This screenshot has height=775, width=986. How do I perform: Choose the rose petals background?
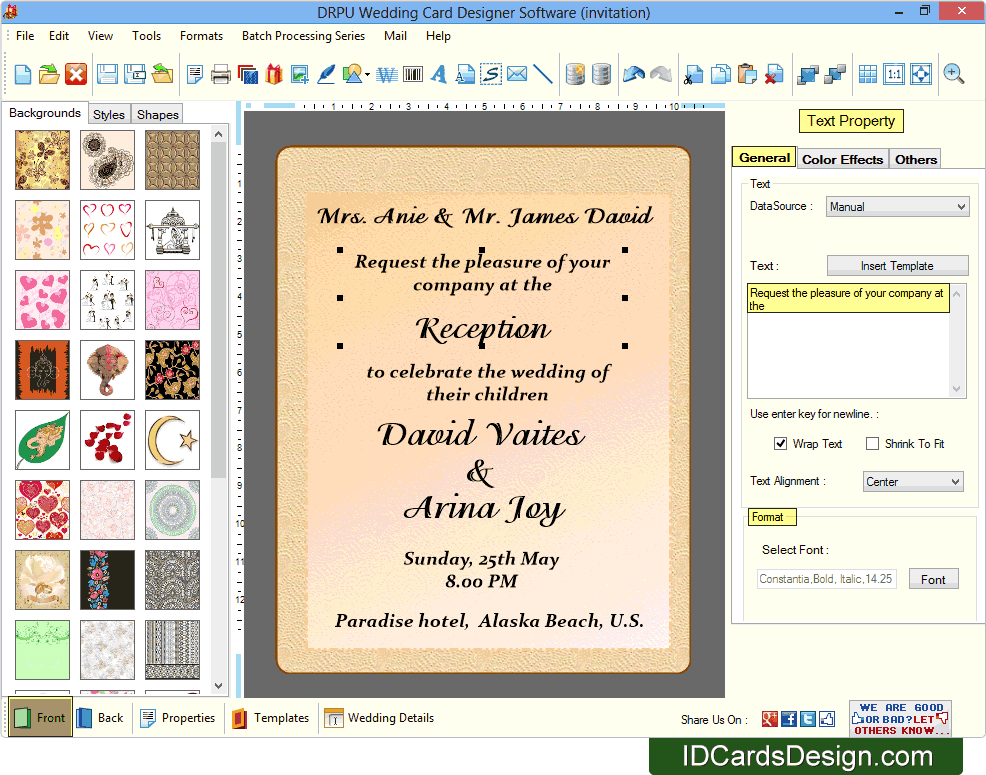pyautogui.click(x=108, y=440)
